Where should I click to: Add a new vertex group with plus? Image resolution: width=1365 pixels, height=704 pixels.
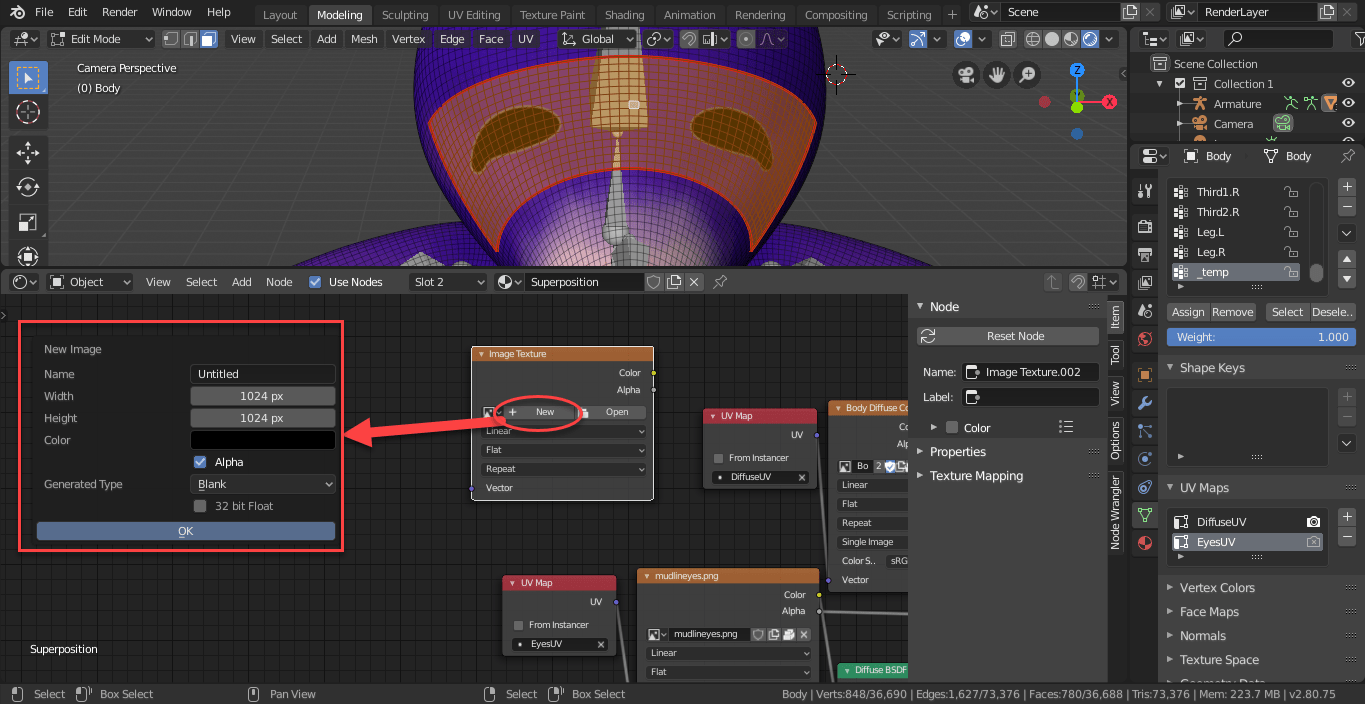1347,187
